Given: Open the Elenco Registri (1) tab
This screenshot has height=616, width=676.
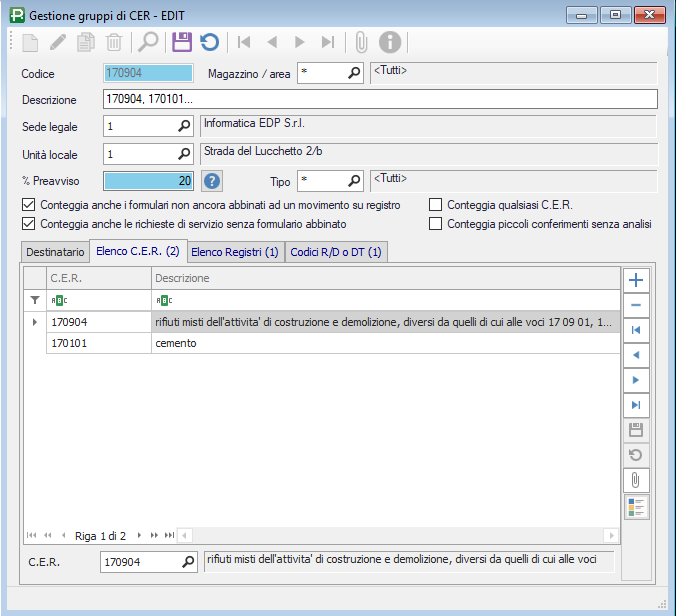Looking at the screenshot, I should point(235,252).
